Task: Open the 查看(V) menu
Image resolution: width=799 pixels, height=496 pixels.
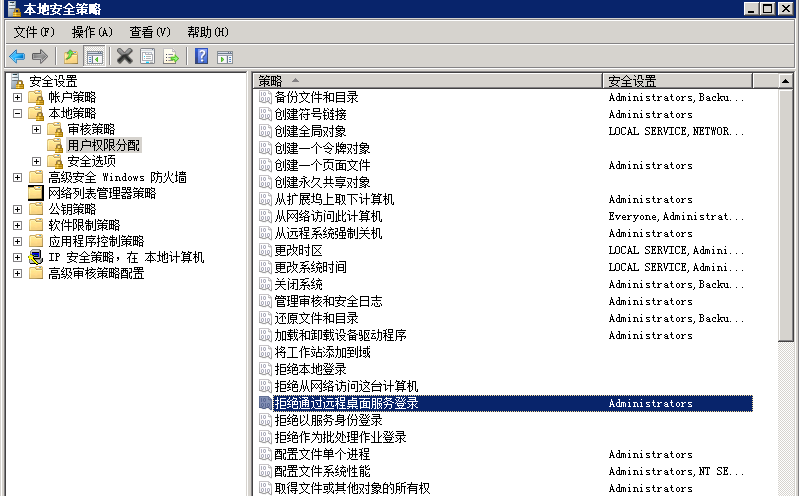Action: [150, 32]
